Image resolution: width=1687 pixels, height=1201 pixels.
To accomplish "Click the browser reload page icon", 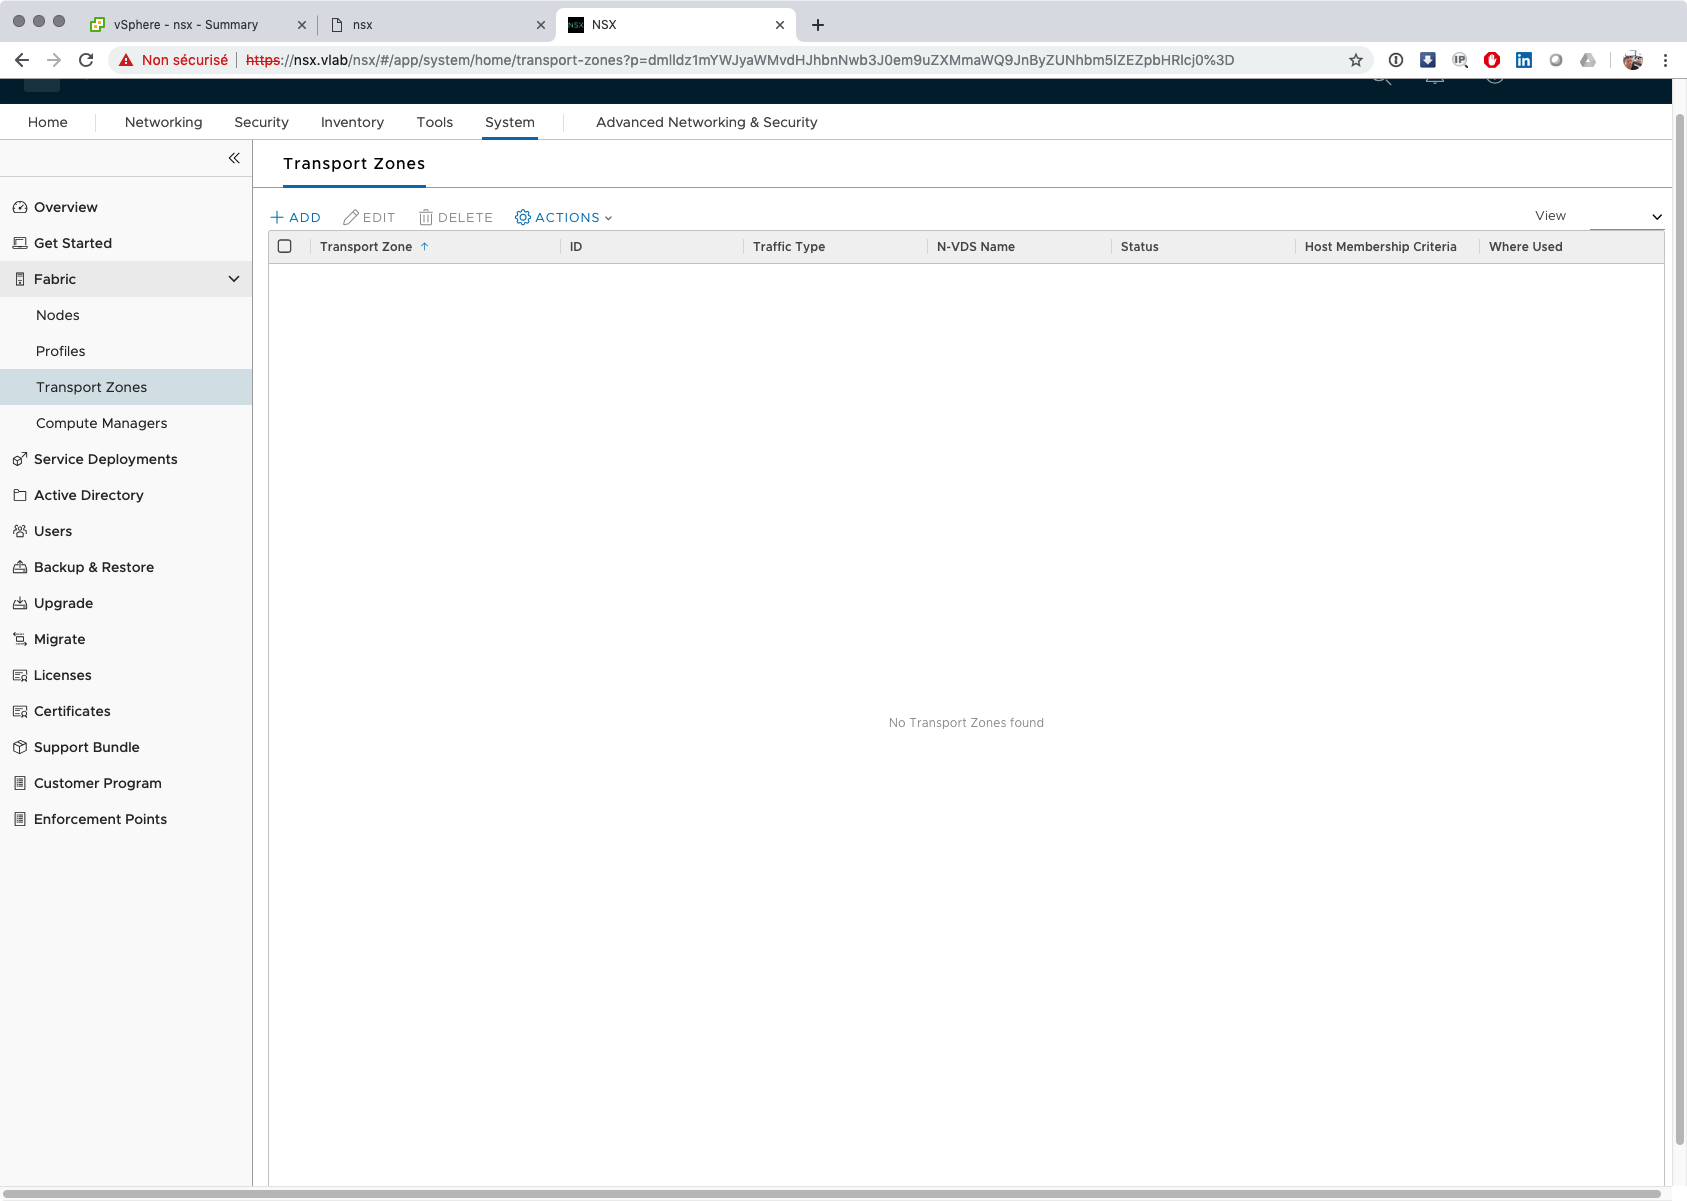I will click(x=86, y=60).
